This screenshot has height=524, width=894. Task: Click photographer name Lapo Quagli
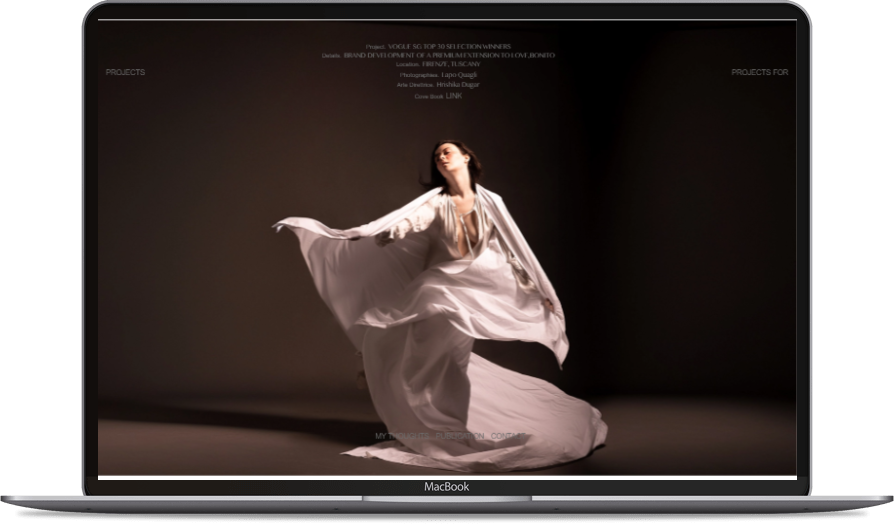[459, 75]
